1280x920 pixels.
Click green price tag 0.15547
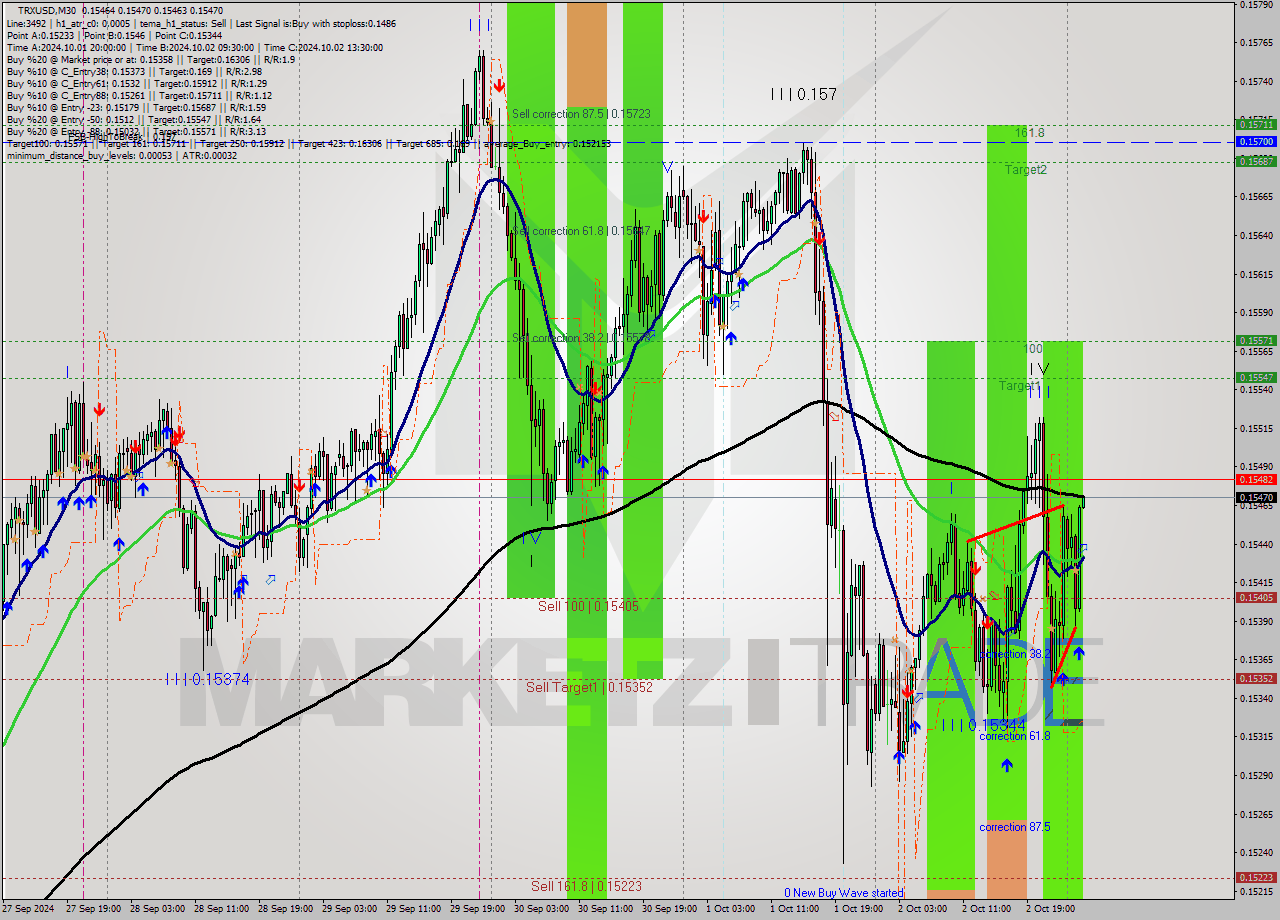[1257, 378]
